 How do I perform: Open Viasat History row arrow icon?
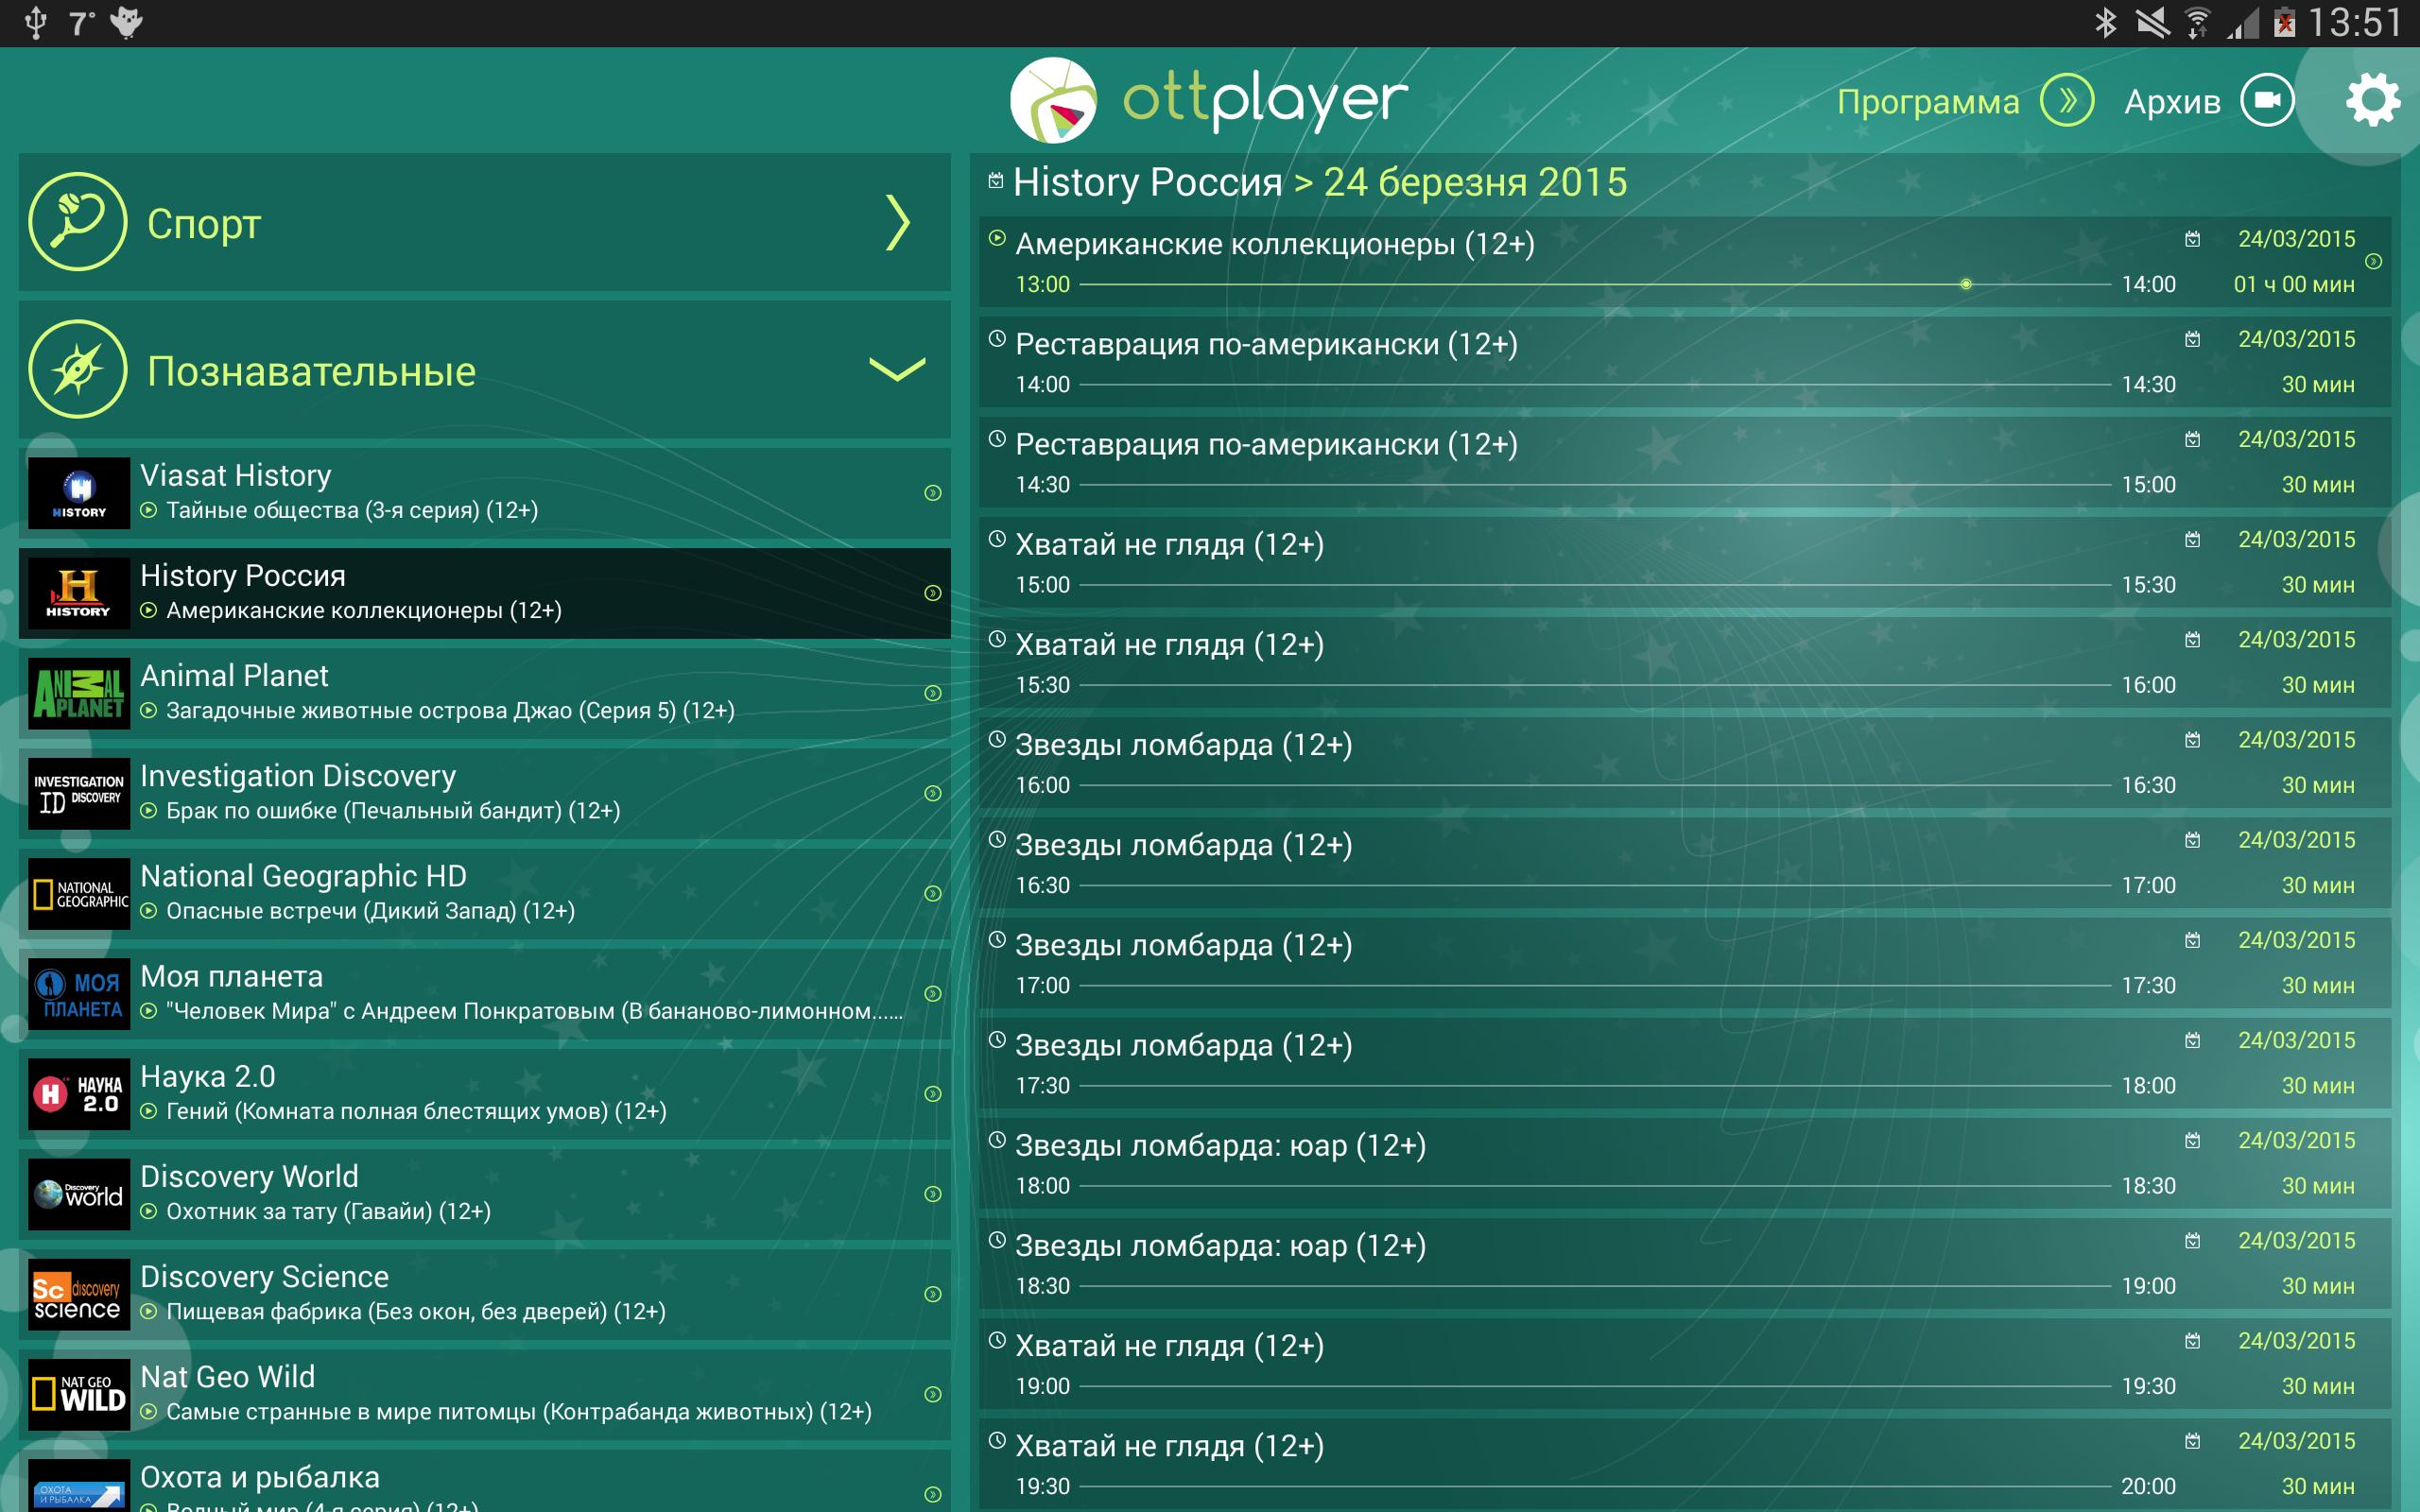(x=932, y=493)
